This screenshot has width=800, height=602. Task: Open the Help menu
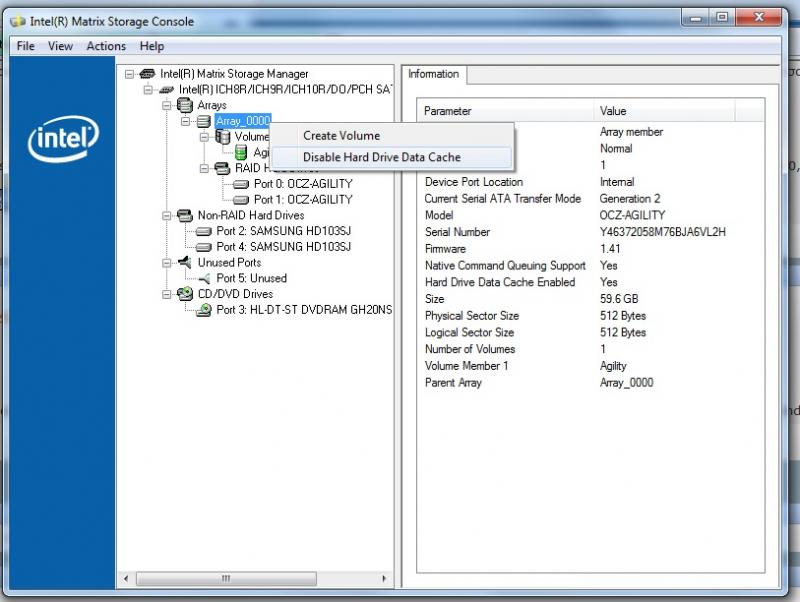pyautogui.click(x=152, y=46)
